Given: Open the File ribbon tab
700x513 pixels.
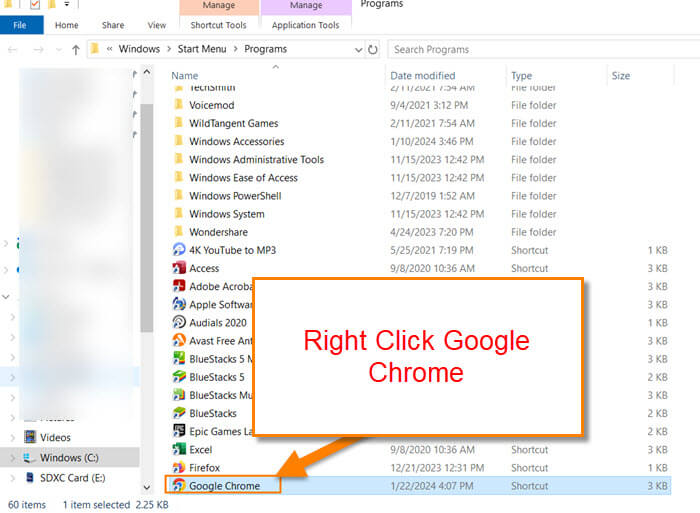Looking at the screenshot, I should pos(21,25).
